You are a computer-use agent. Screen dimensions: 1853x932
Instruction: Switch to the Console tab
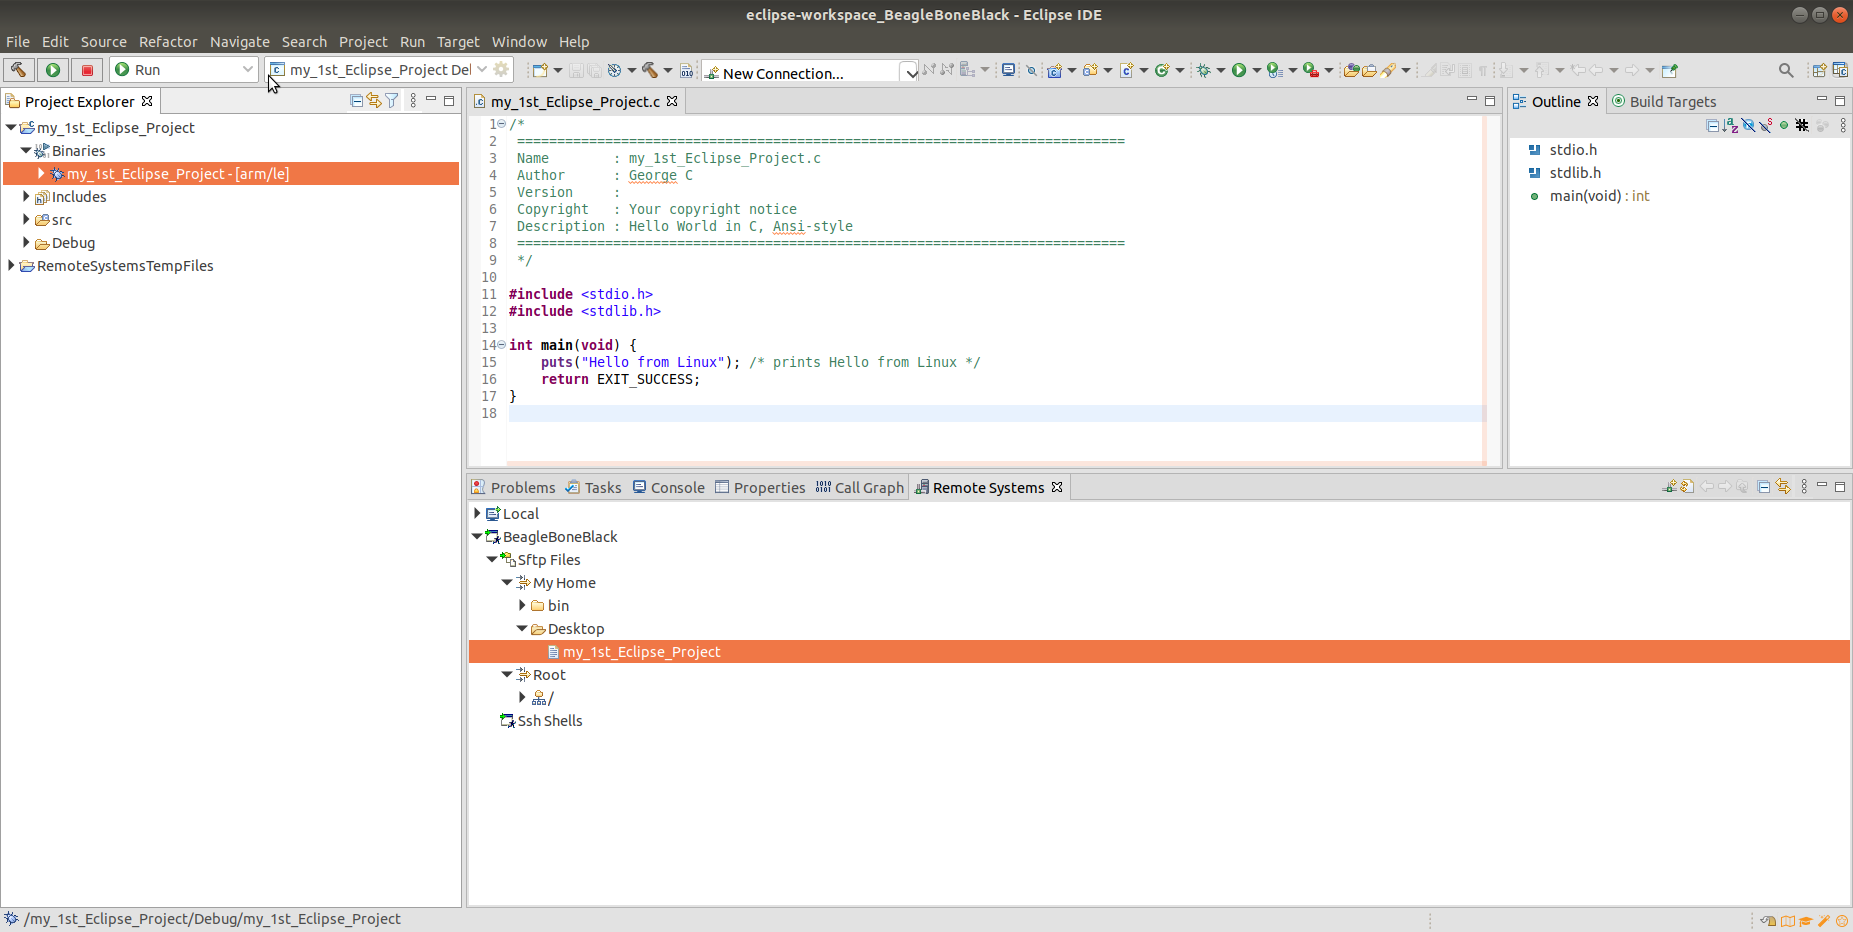[669, 488]
